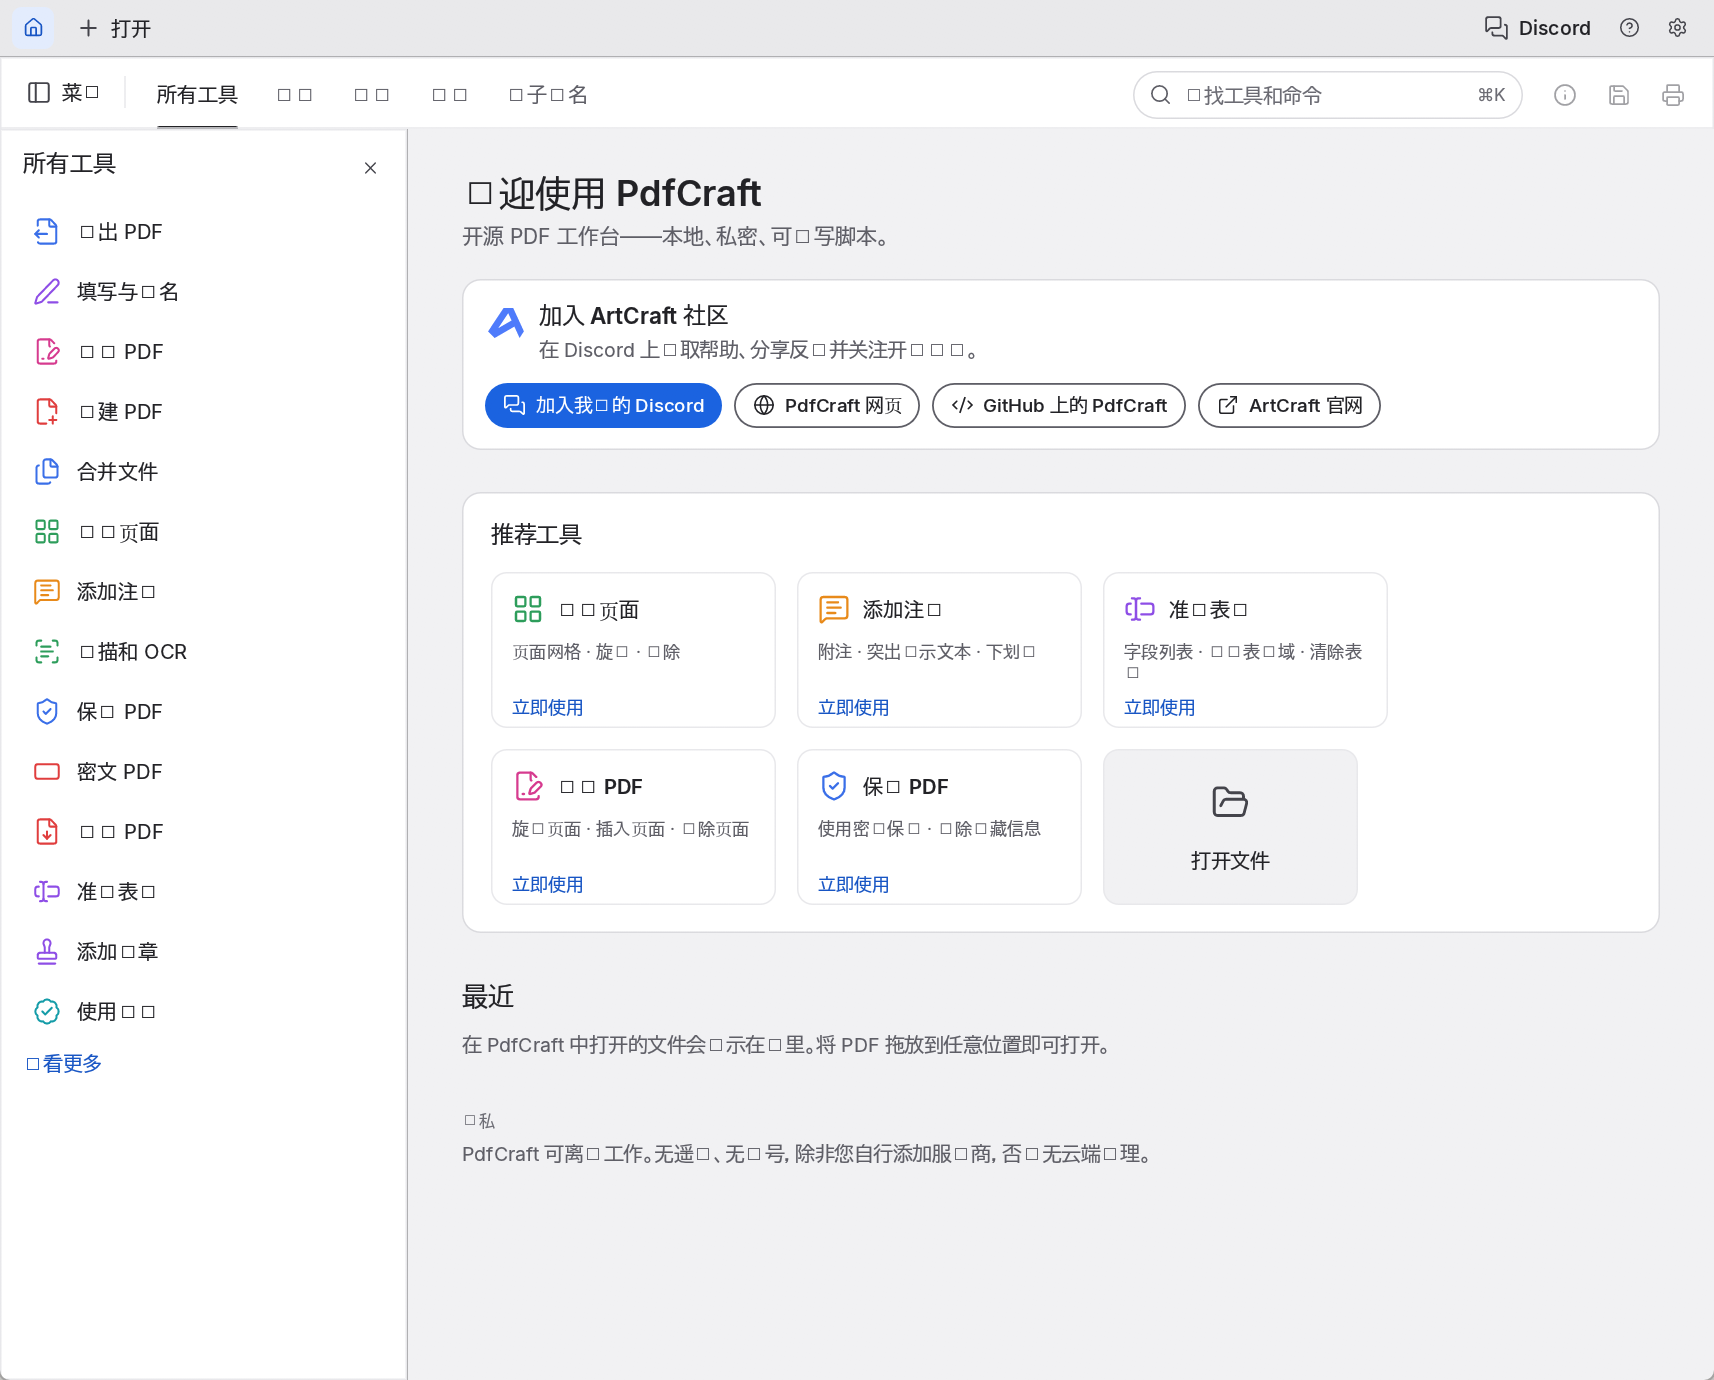Viewport: 1714px width, 1380px height.
Task: Open the create (建 PDF) tool in sidebar
Action: pos(203,412)
